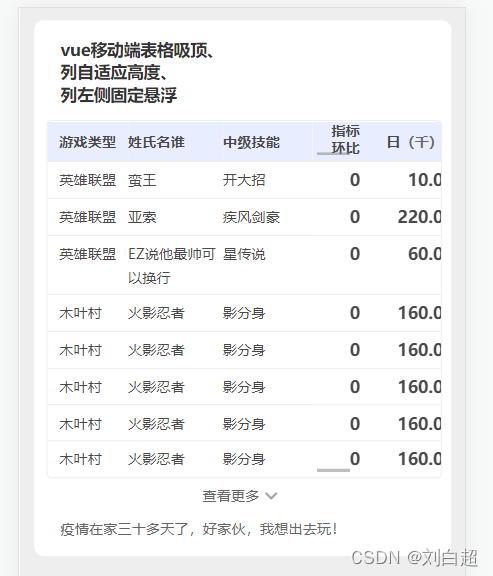Screen dimensions: 493x576
Task: Select the 蛮王 name cell
Action: (x=142, y=180)
